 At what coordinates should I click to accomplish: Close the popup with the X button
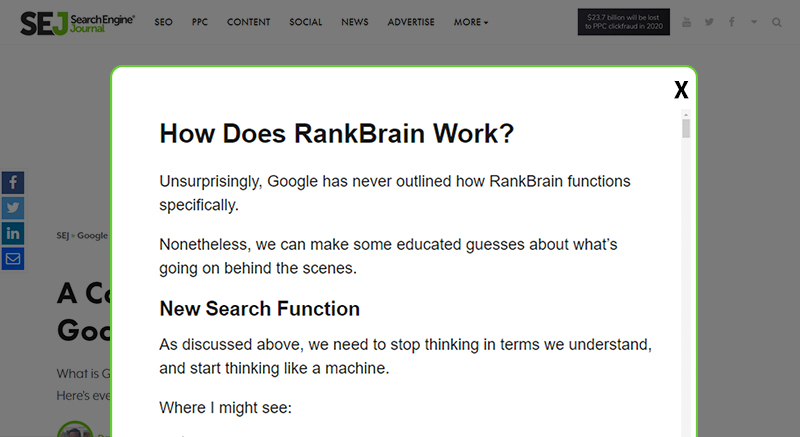pyautogui.click(x=681, y=90)
